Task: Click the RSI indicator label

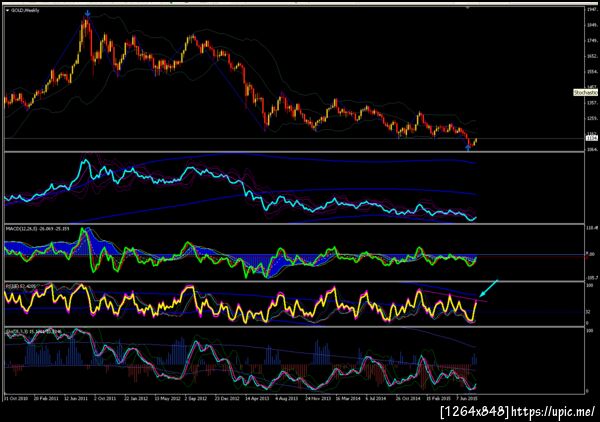Action: coord(19,285)
